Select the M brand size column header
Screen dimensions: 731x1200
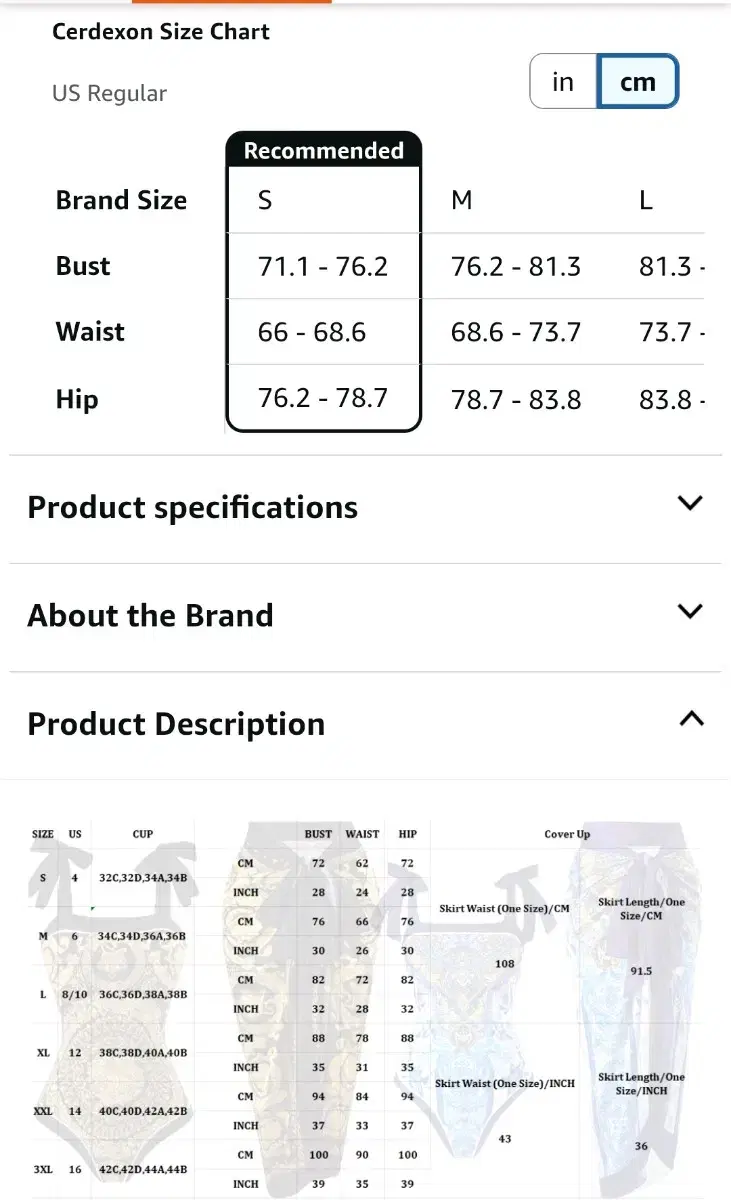461,201
